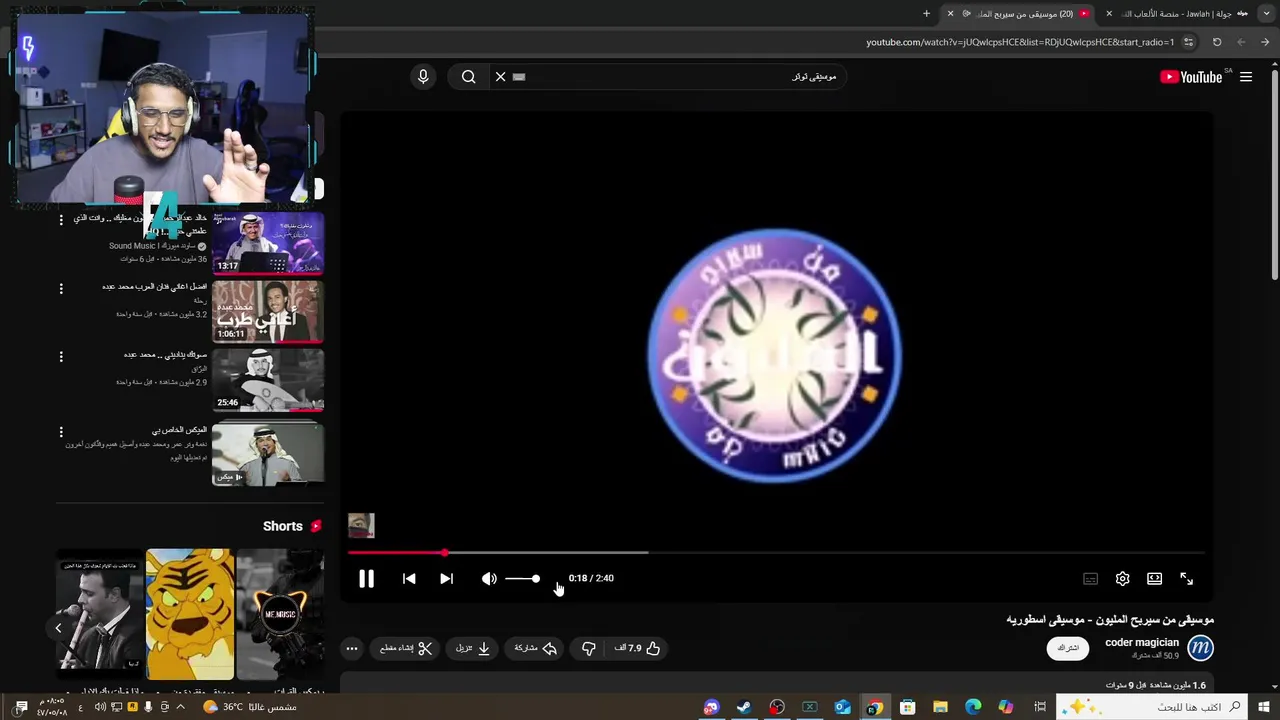Skip to the previous video
This screenshot has height=720, width=1280.
pyautogui.click(x=409, y=578)
